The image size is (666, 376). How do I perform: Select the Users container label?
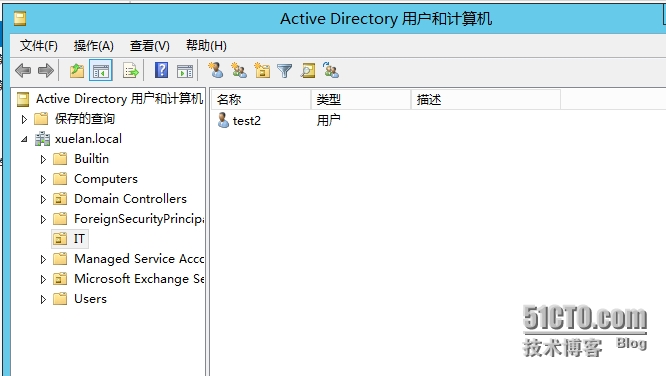click(90, 299)
